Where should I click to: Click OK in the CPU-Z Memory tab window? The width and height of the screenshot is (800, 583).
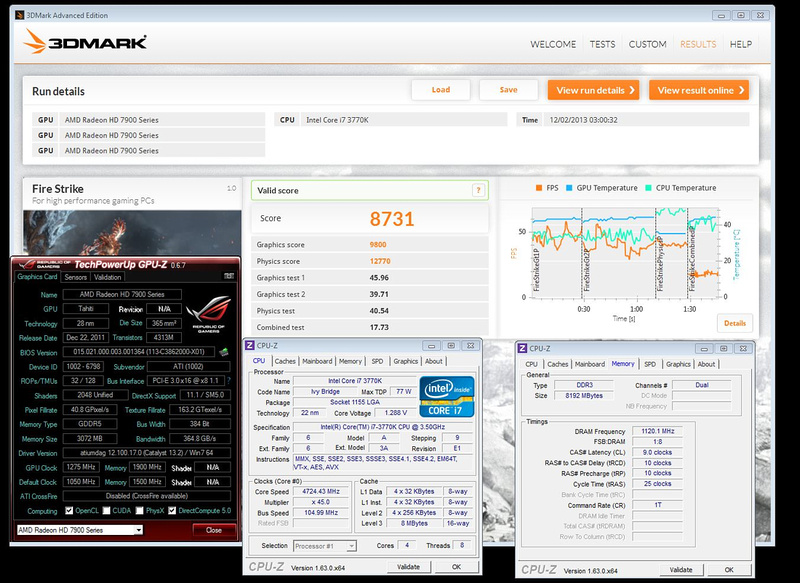729,570
